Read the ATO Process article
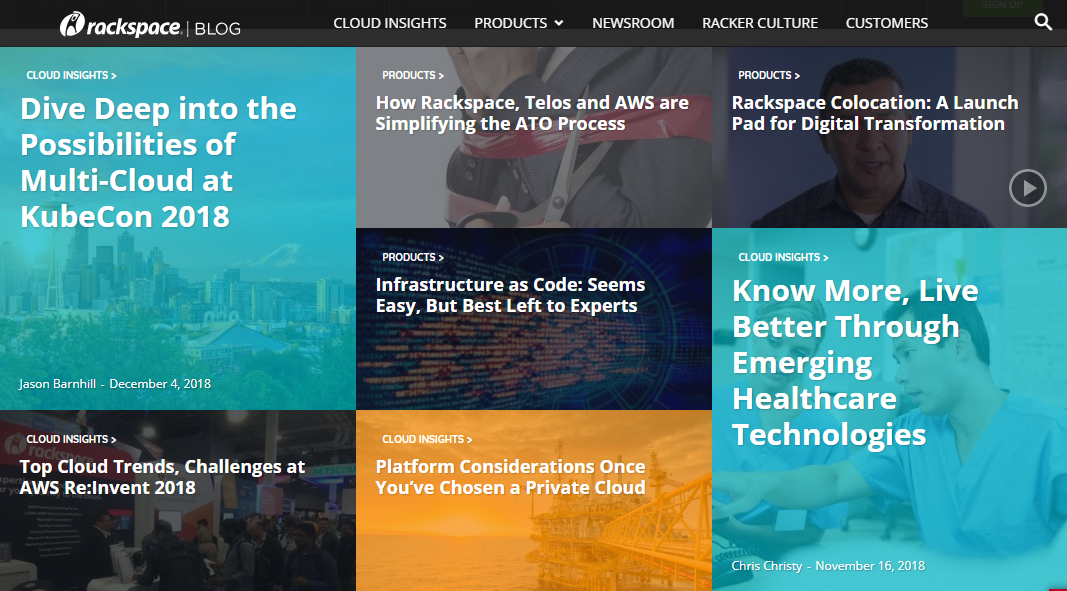1067x591 pixels. [x=532, y=113]
